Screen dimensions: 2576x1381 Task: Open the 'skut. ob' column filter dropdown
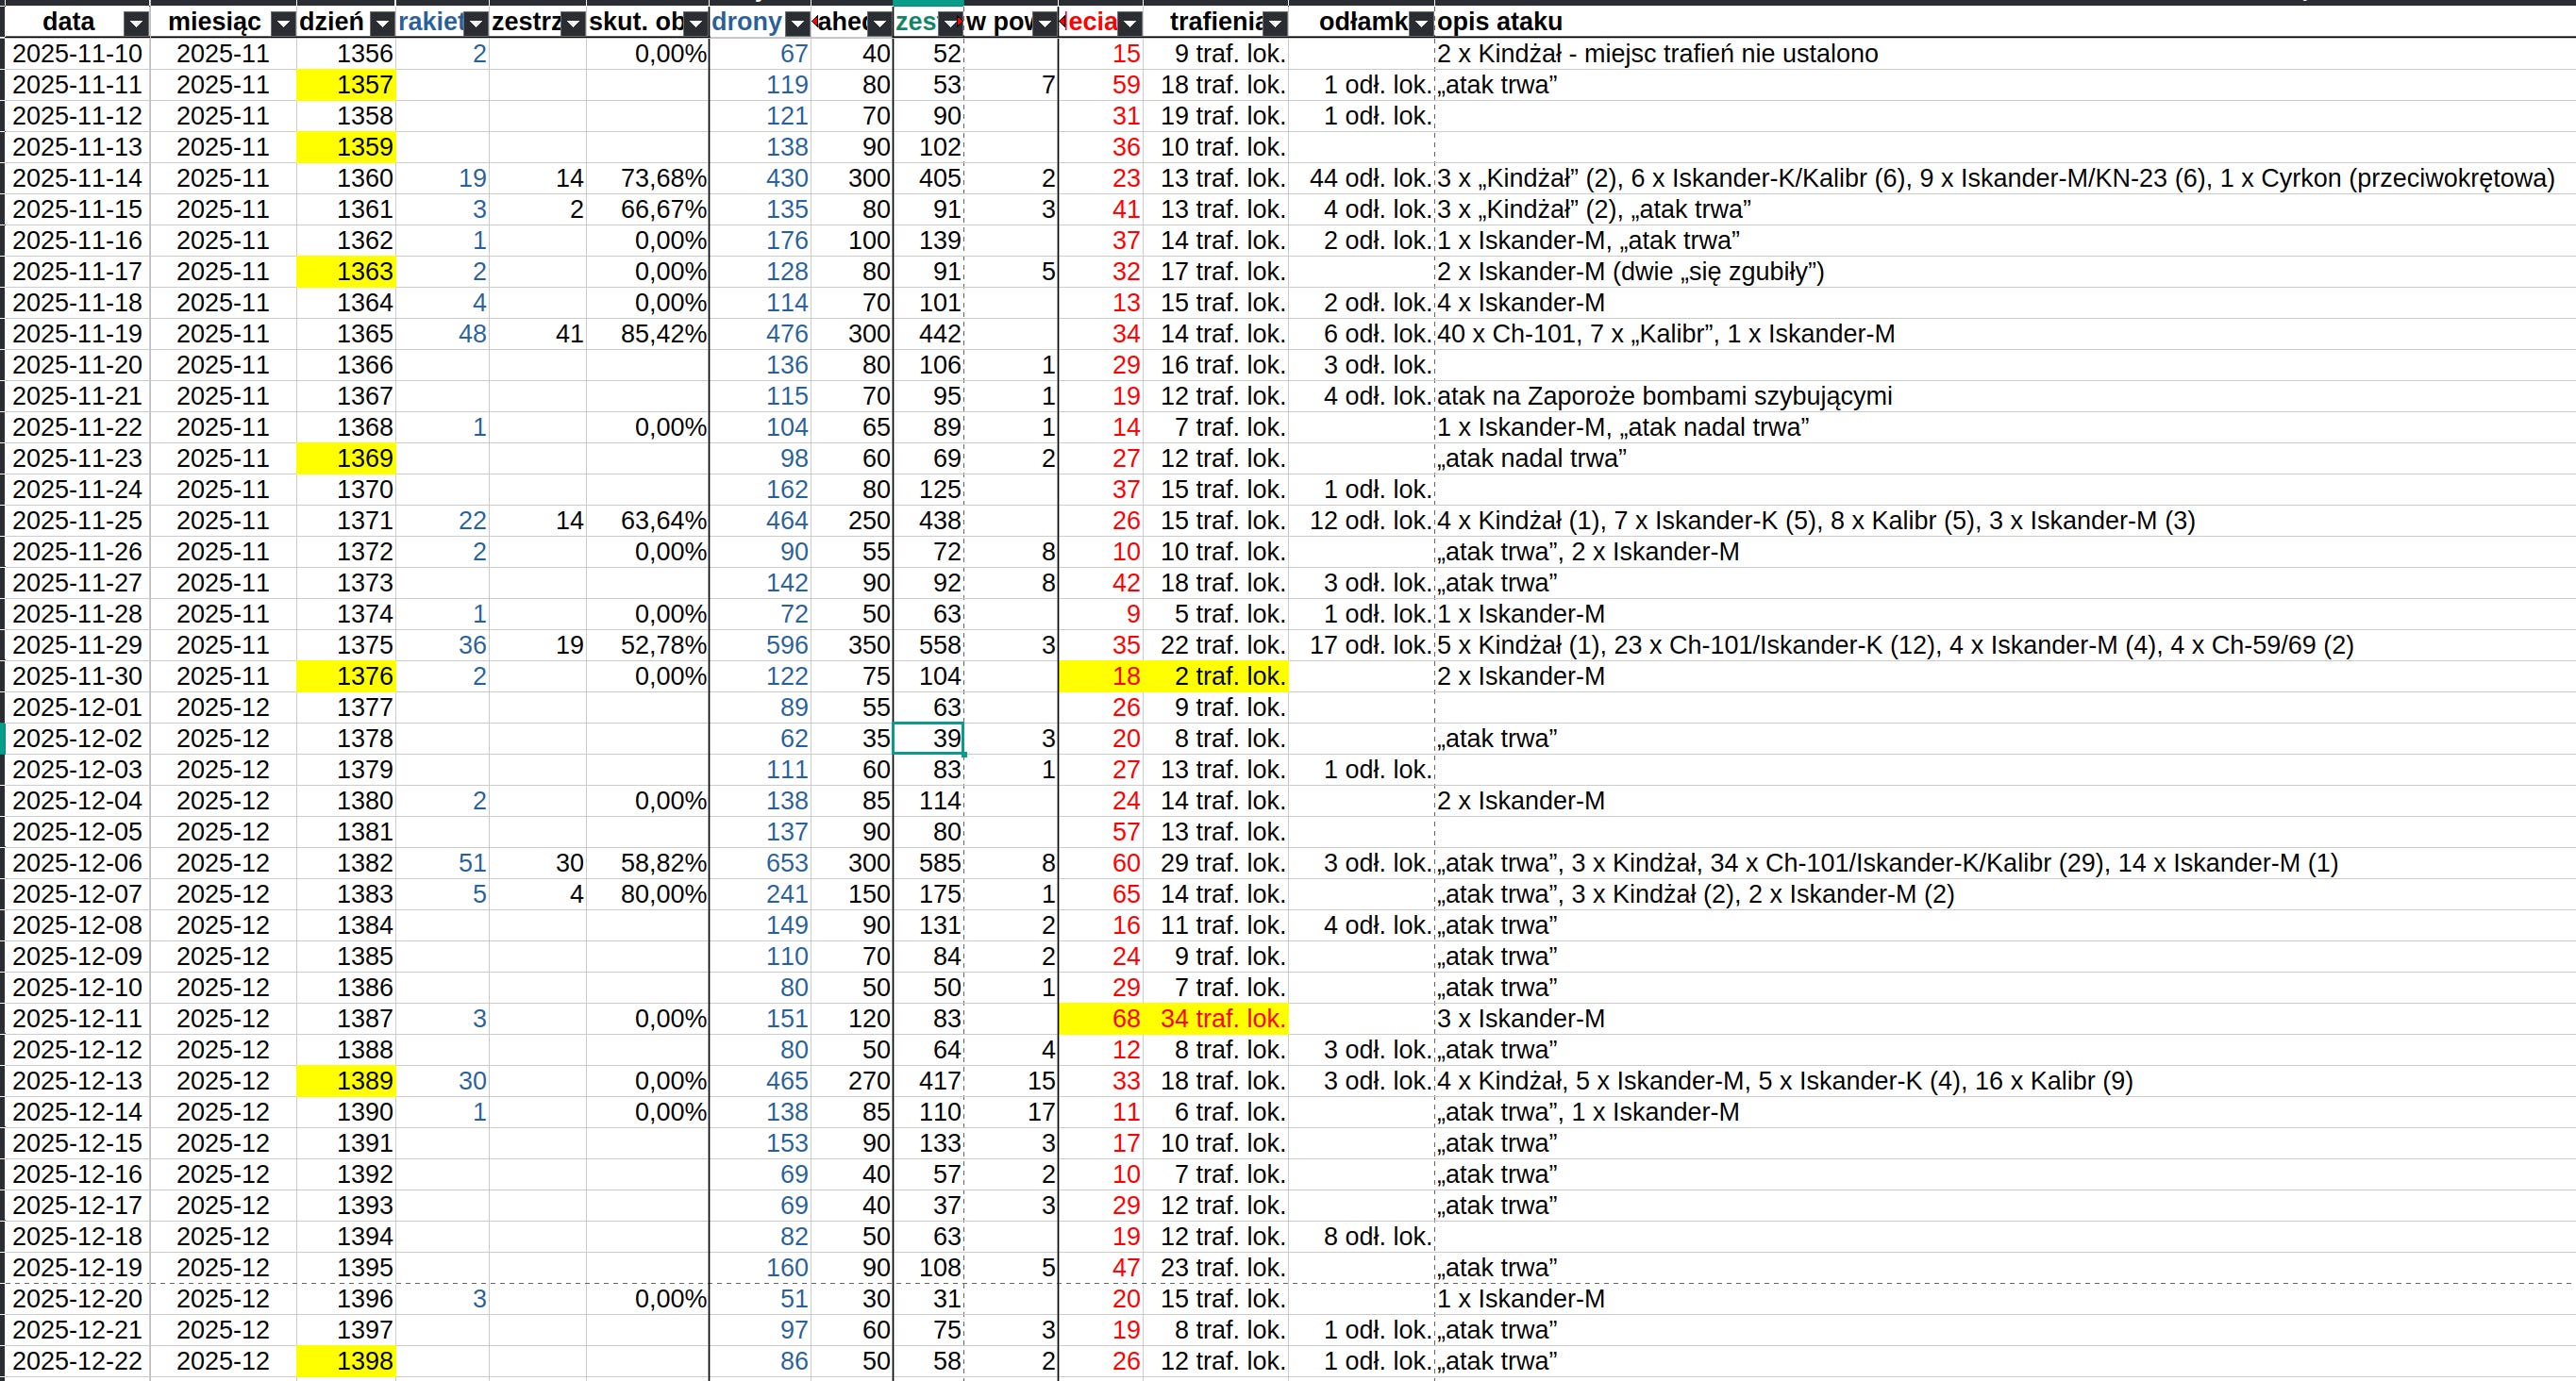point(695,24)
